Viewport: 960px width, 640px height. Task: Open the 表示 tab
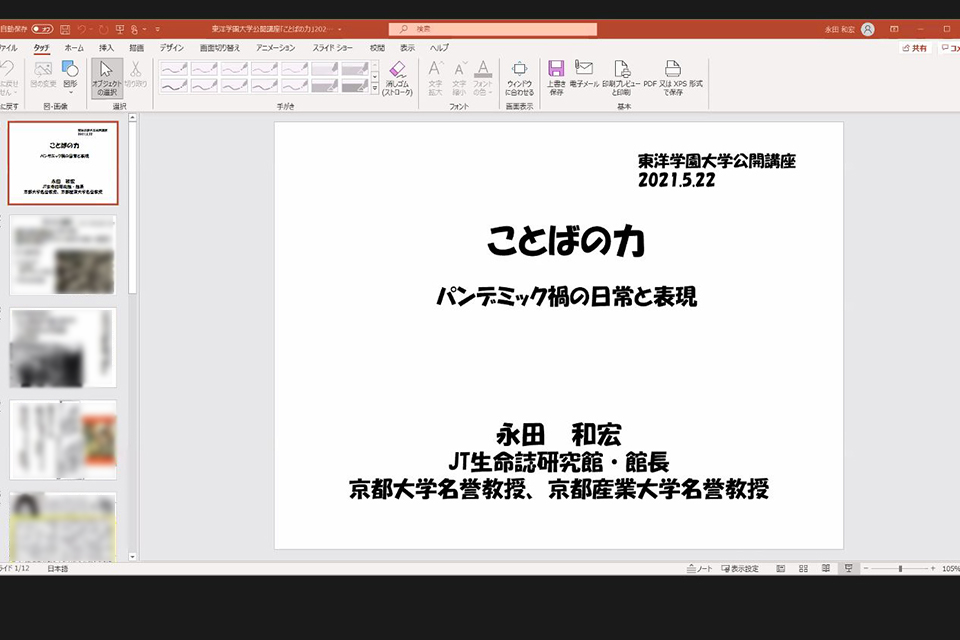click(x=407, y=48)
